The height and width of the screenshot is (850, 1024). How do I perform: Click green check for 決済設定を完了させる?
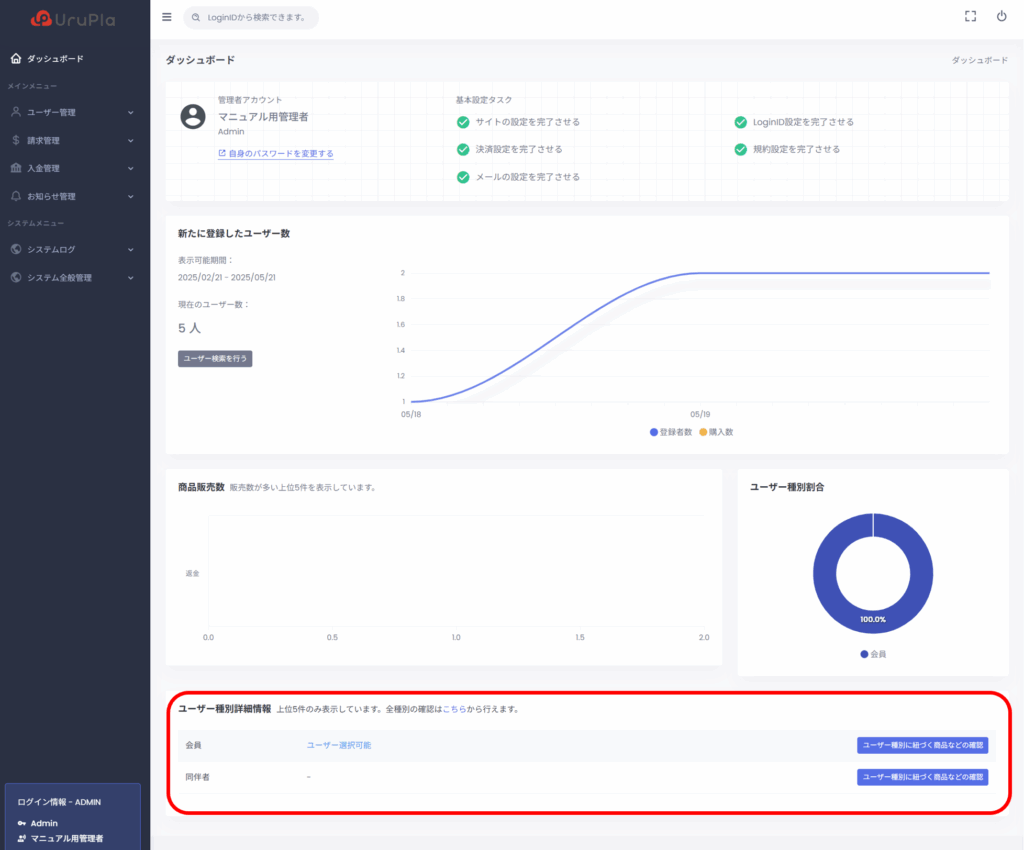coord(463,150)
